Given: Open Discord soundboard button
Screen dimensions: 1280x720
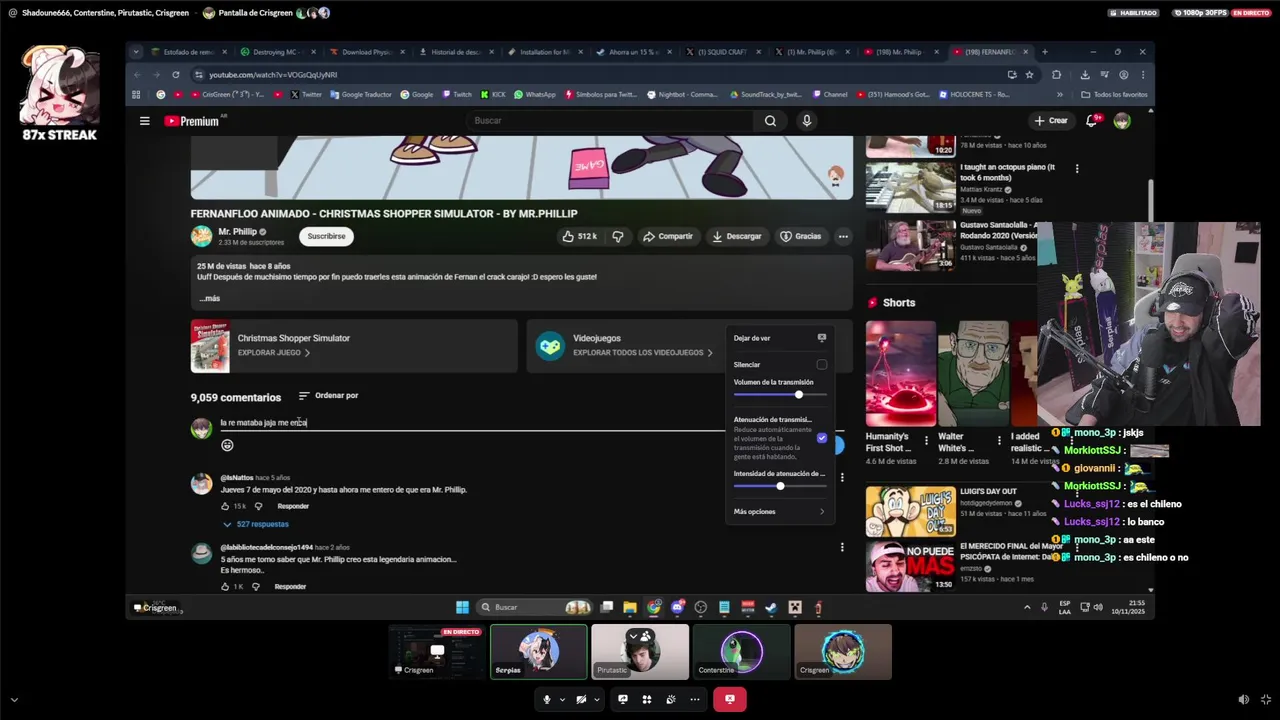Looking at the screenshot, I should click(x=671, y=700).
